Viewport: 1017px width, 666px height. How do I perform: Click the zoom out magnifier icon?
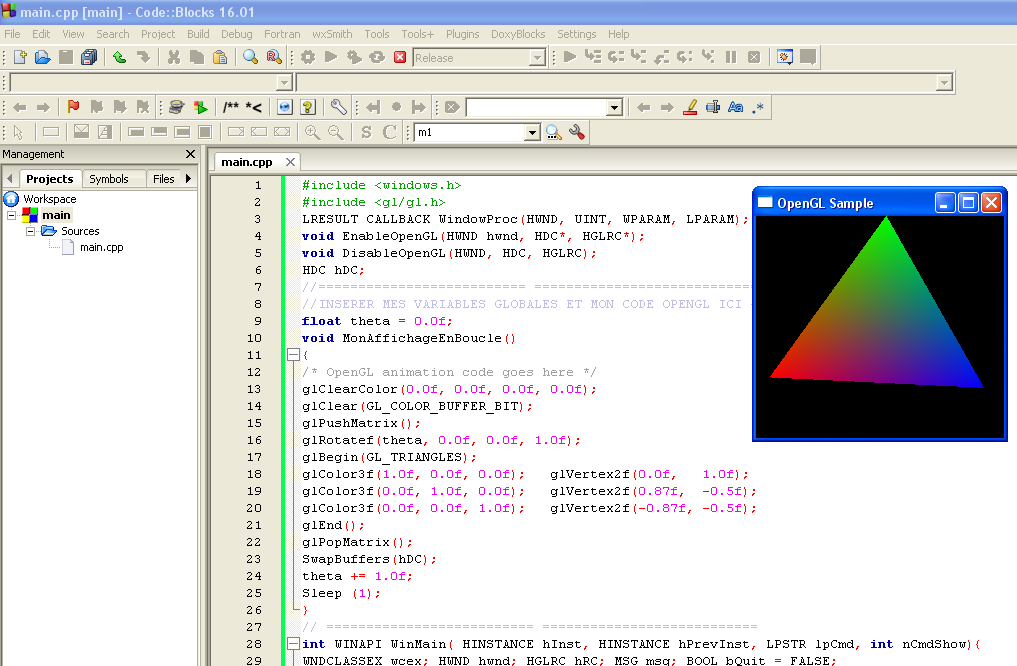[335, 132]
